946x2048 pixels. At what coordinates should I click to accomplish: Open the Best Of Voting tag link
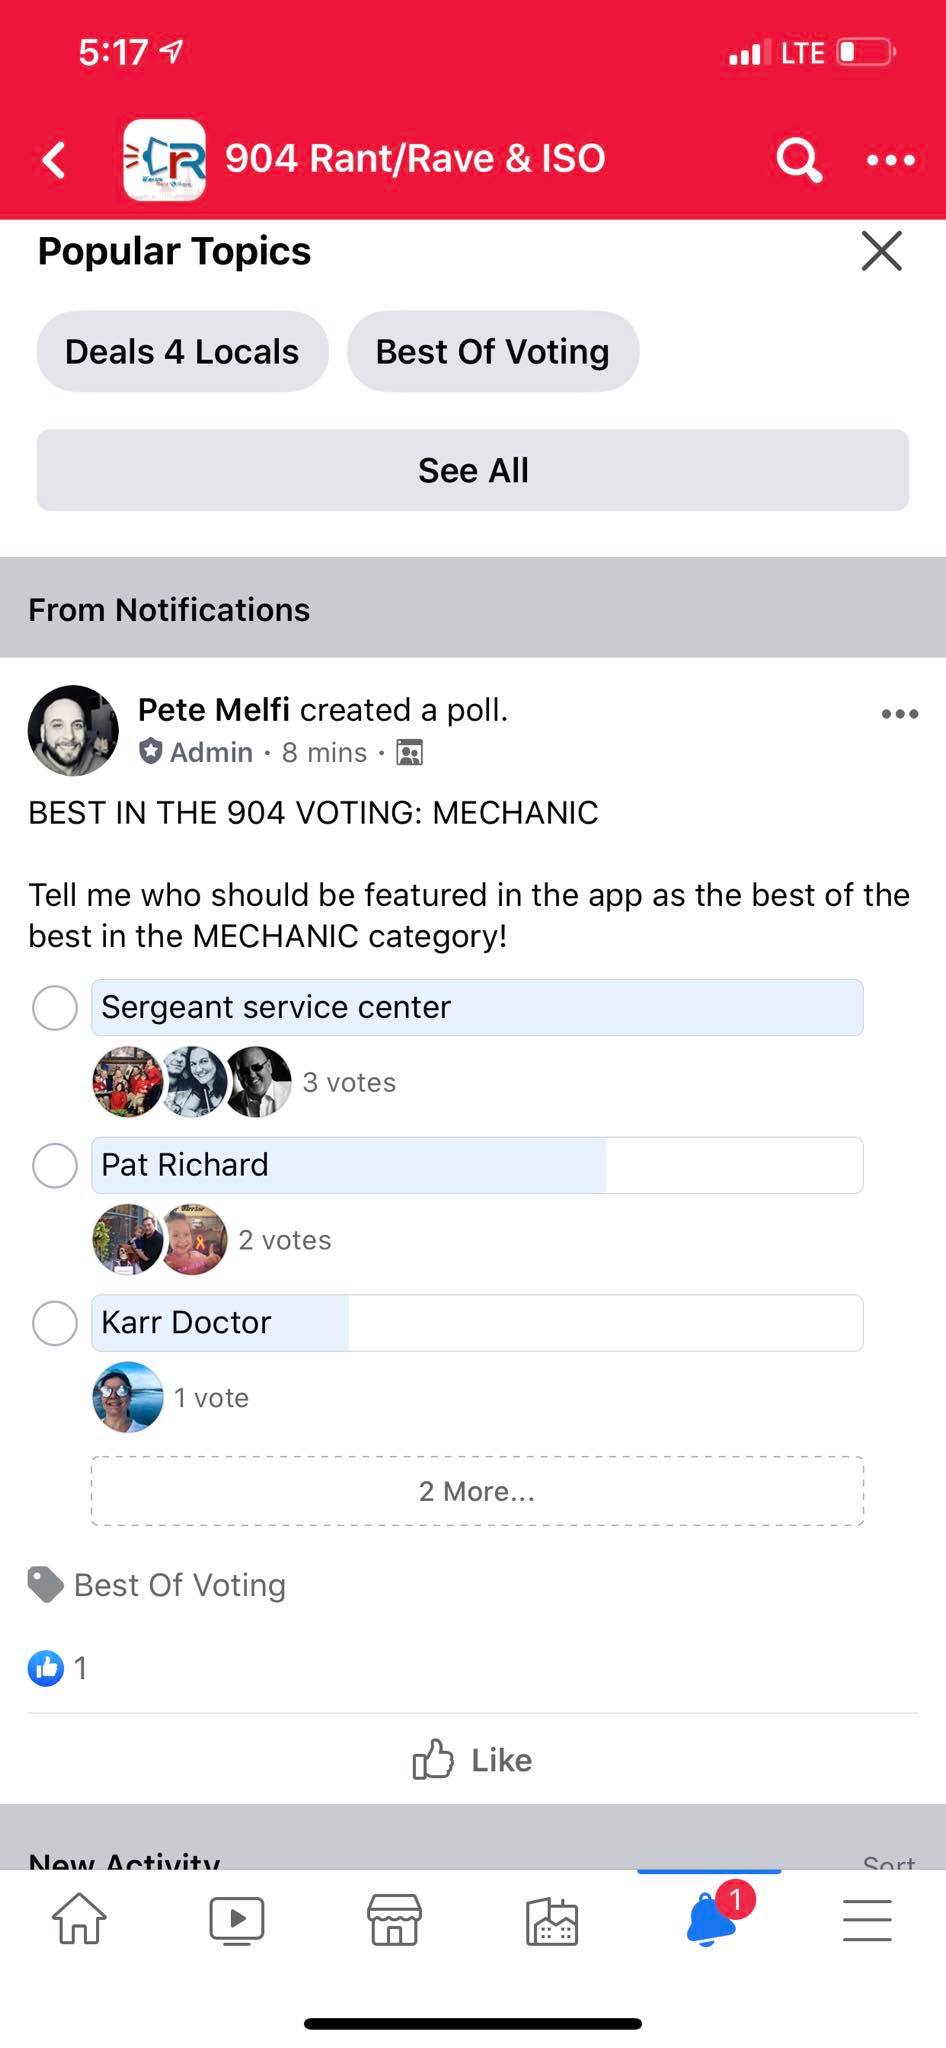click(180, 1585)
